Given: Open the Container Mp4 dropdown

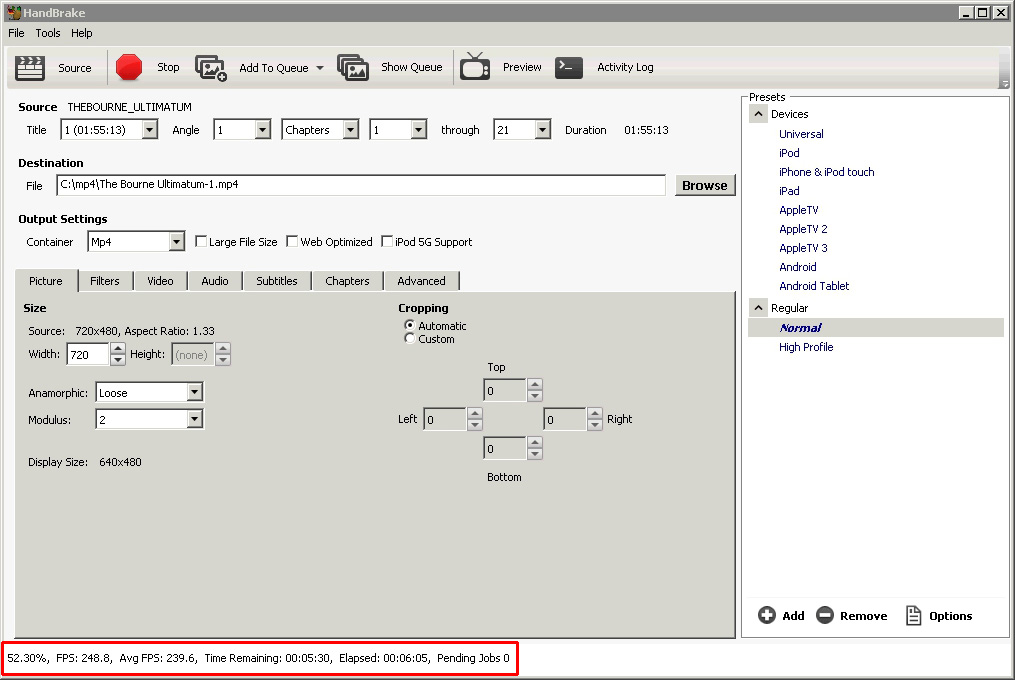Looking at the screenshot, I should (x=176, y=242).
